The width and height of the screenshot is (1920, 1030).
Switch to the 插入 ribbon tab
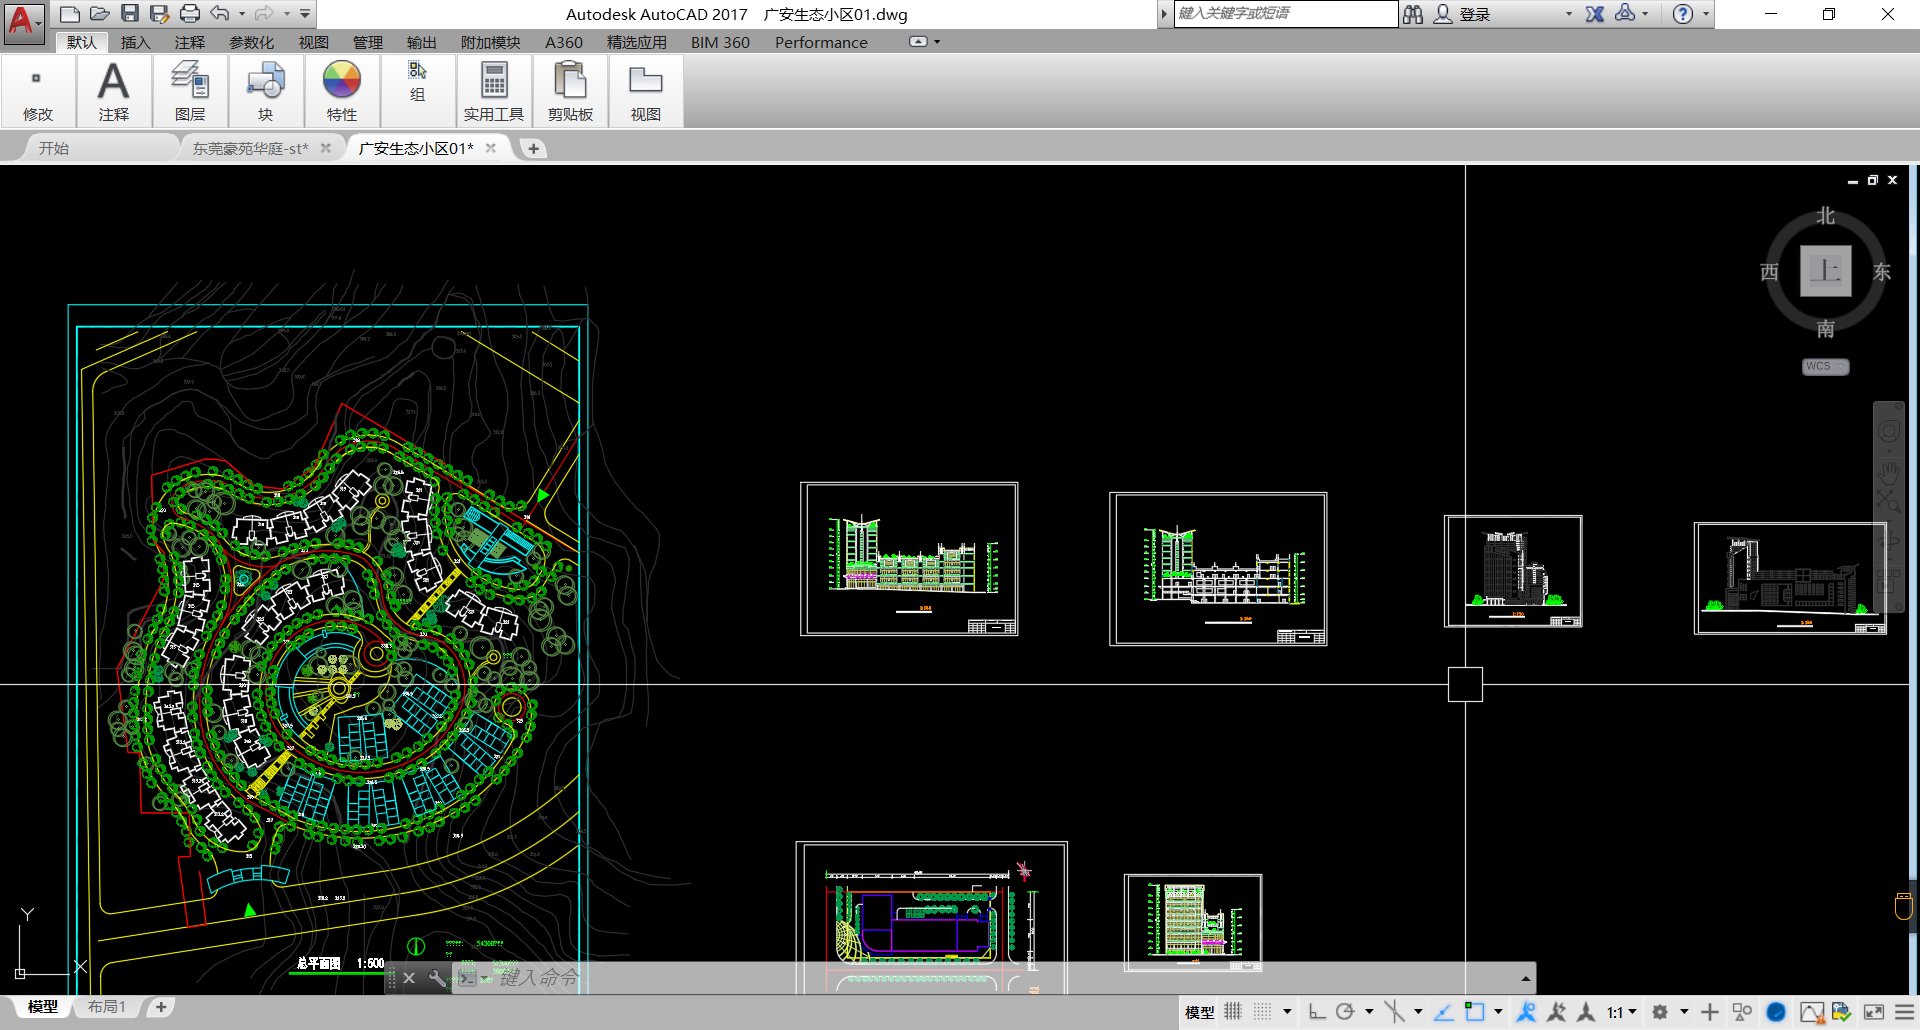tap(135, 42)
